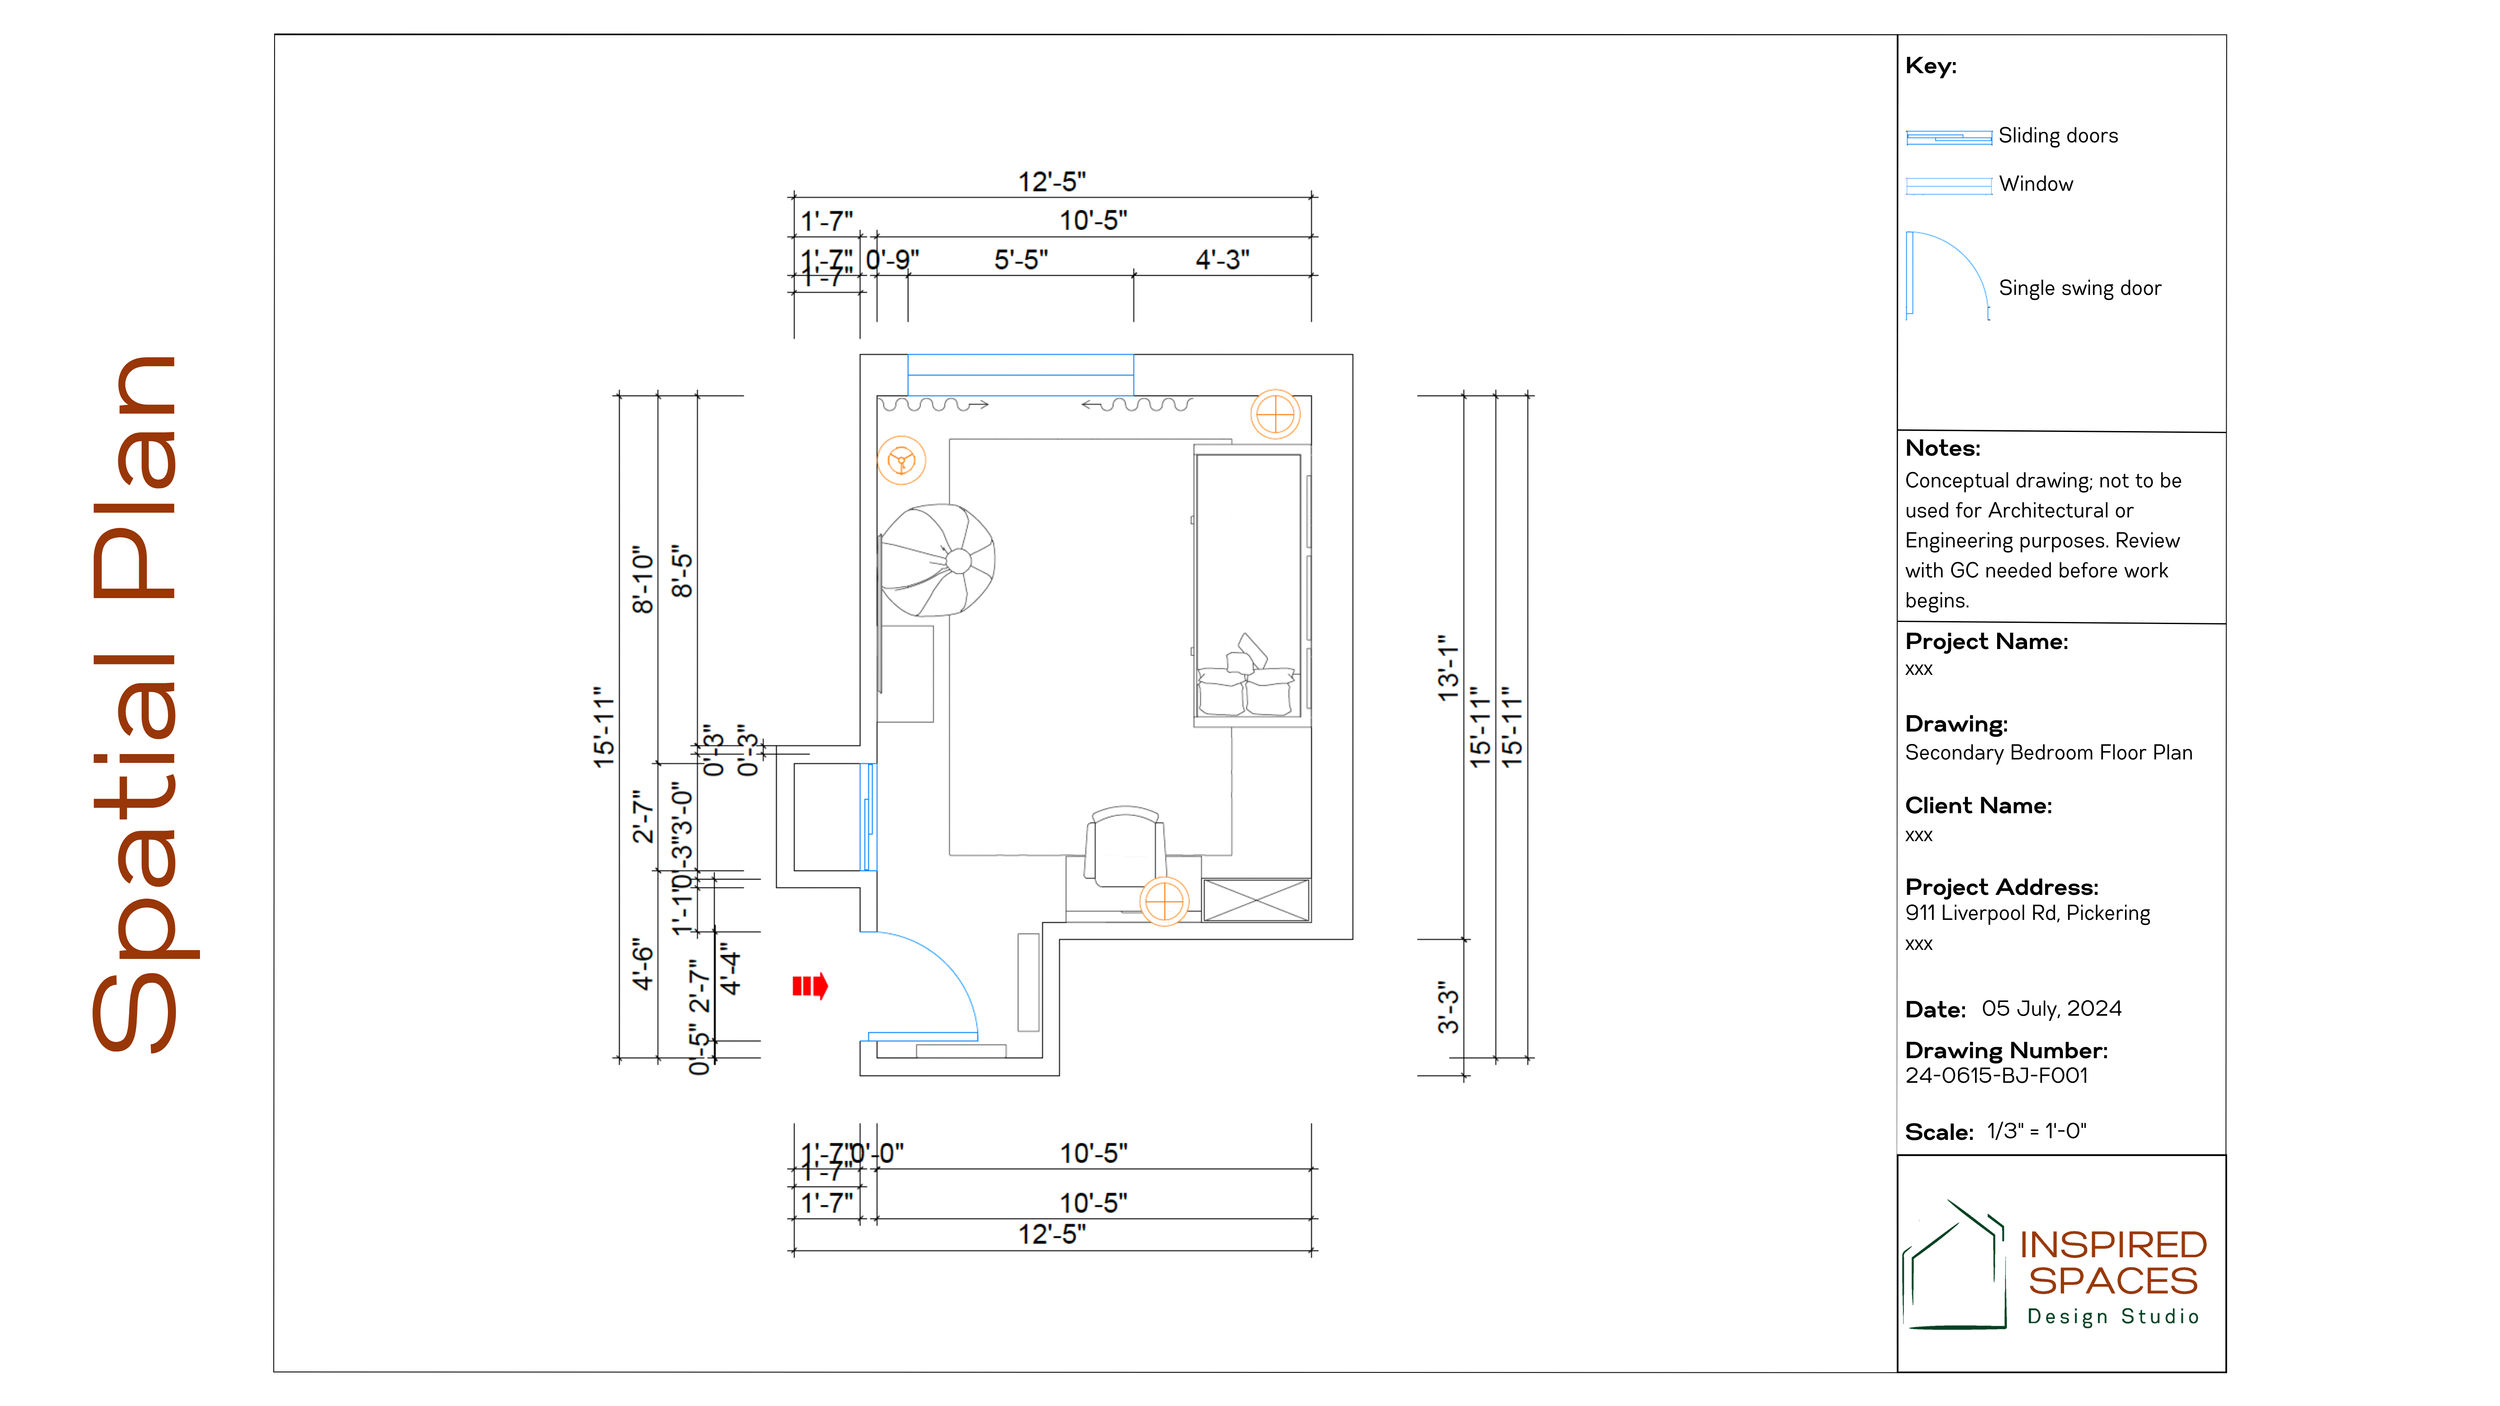Click the red entry arrow marker
The height and width of the screenshot is (1406, 2500).
(x=810, y=986)
